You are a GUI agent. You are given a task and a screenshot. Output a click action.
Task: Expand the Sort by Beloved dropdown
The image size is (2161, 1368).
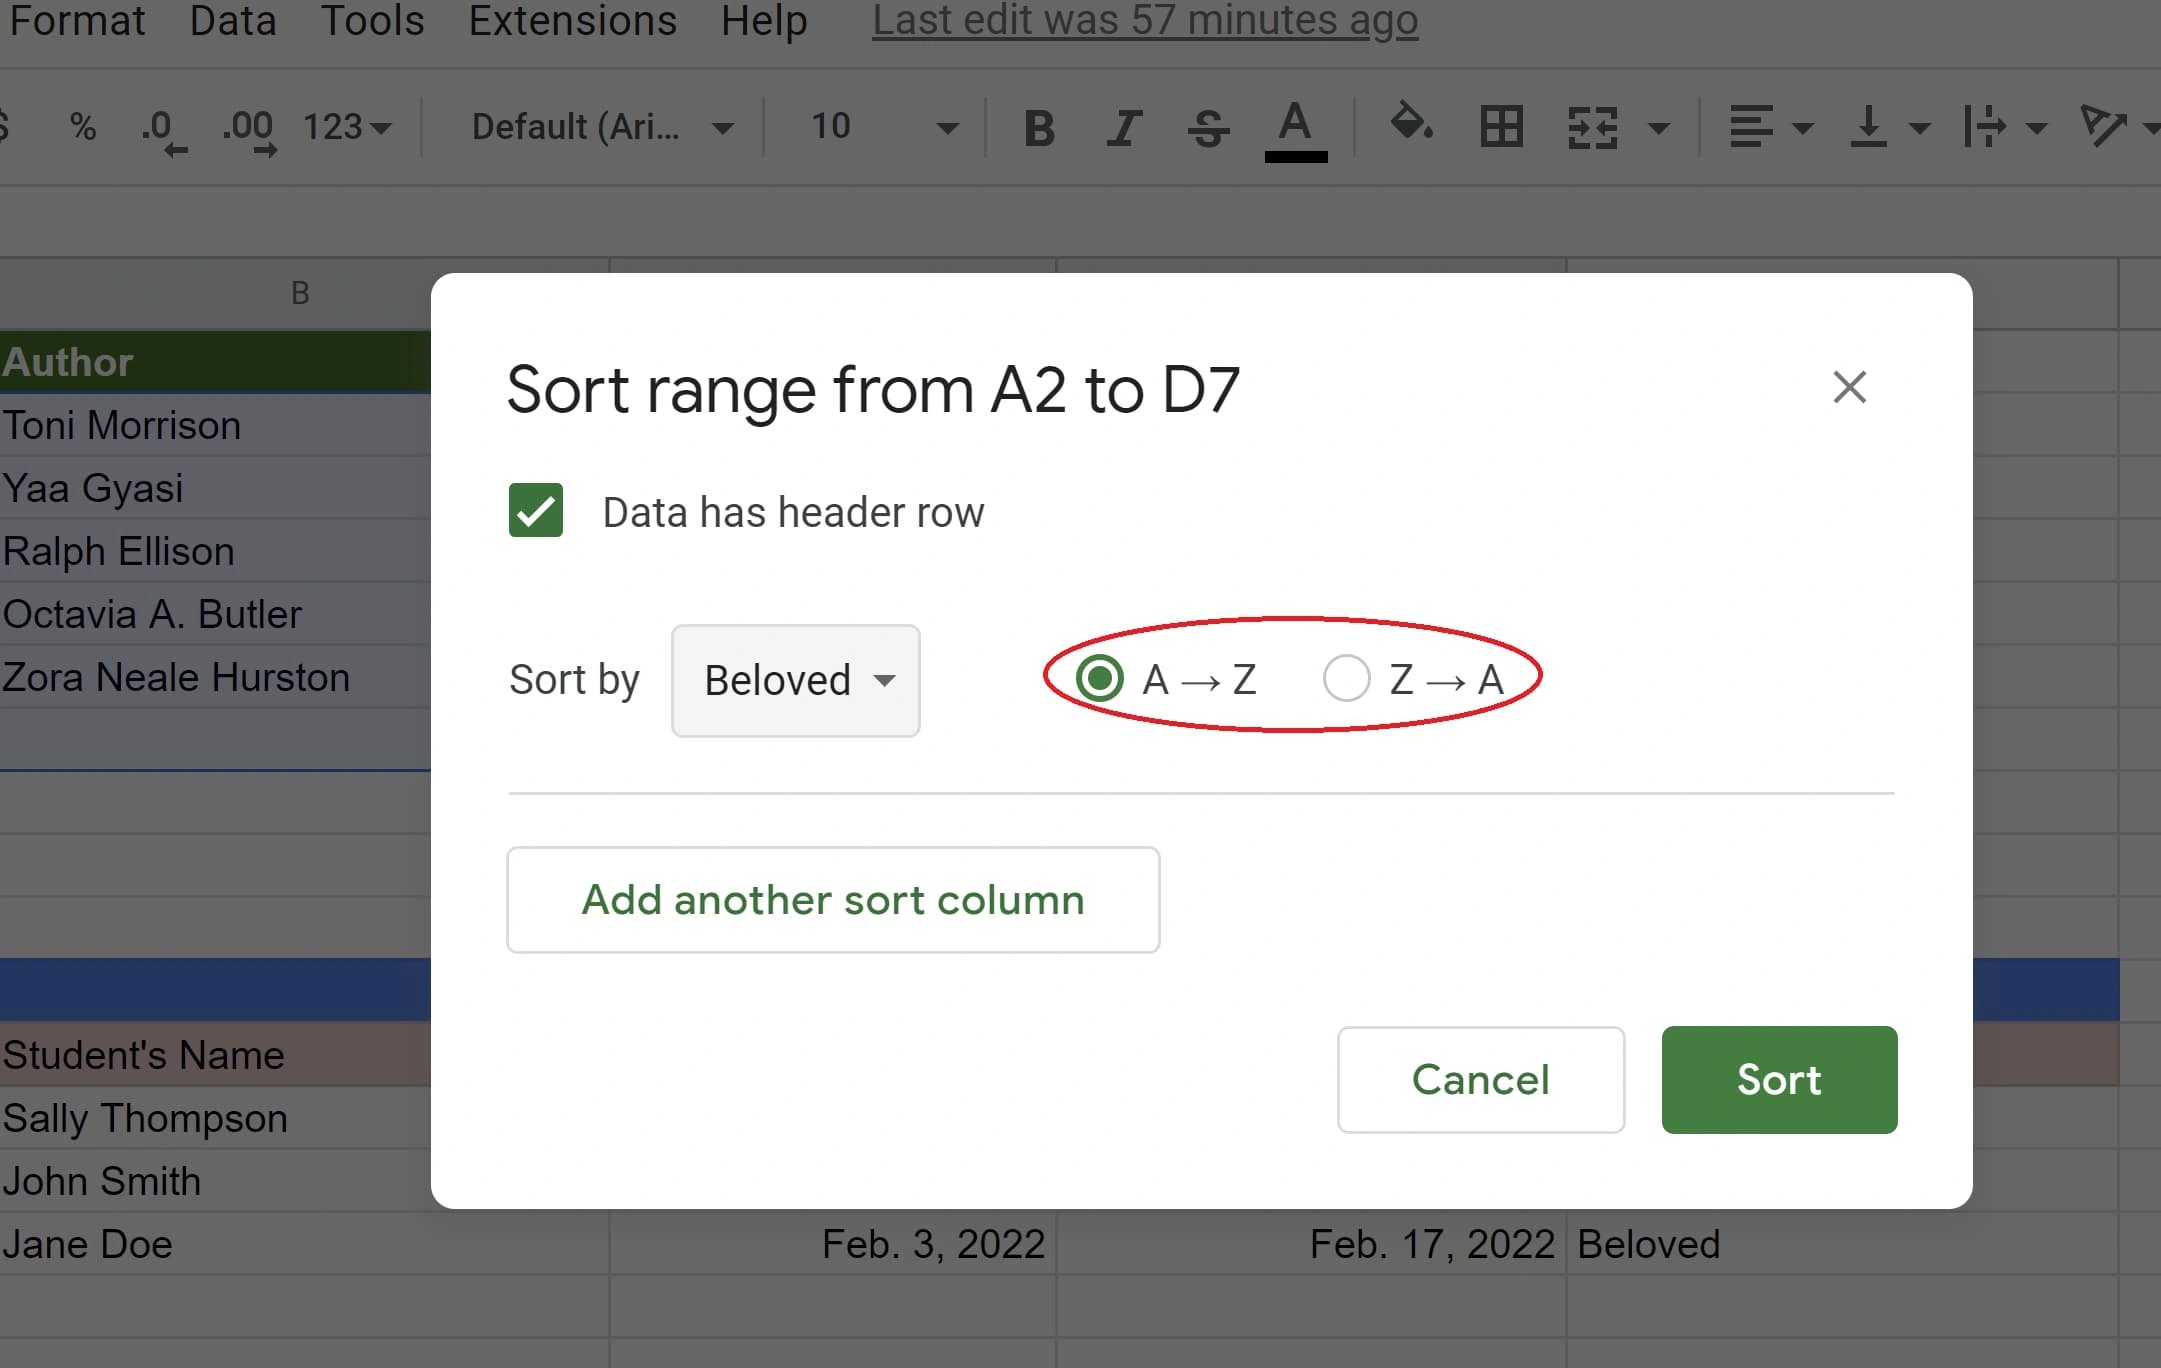tap(795, 680)
